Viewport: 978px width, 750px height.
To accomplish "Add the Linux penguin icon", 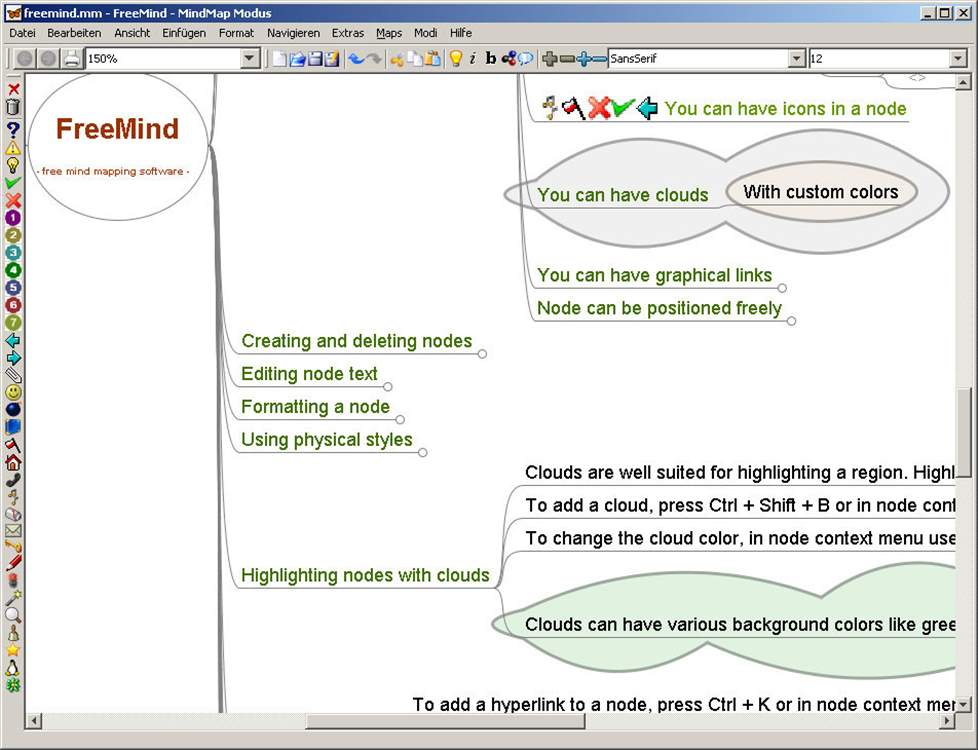I will (13, 668).
